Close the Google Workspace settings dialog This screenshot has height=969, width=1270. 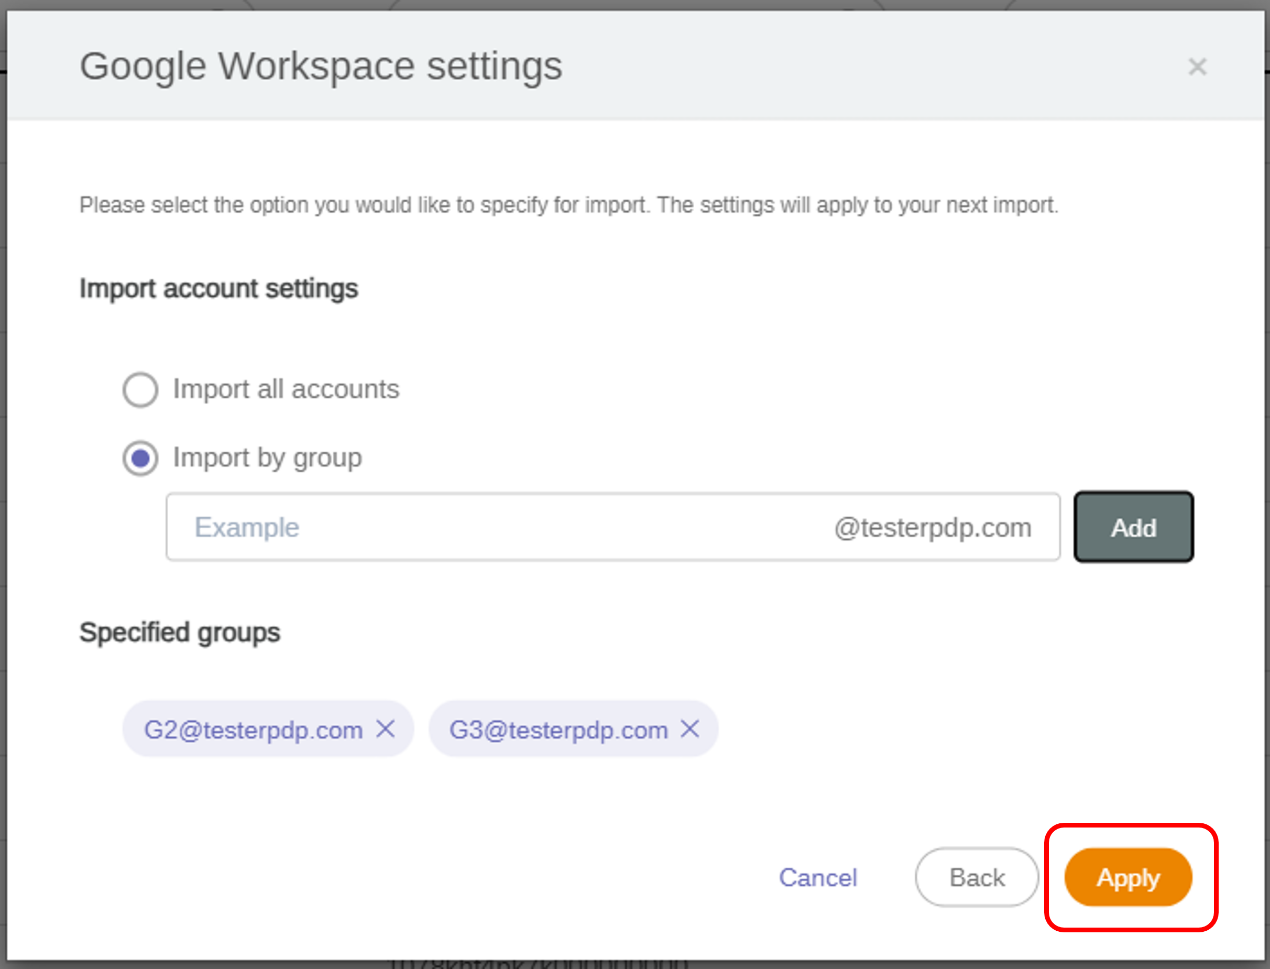(1197, 67)
